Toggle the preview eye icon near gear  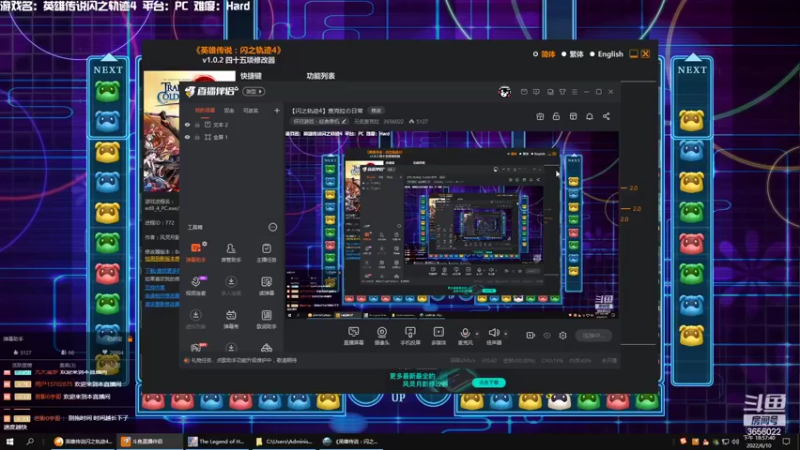pyautogui.click(x=547, y=335)
